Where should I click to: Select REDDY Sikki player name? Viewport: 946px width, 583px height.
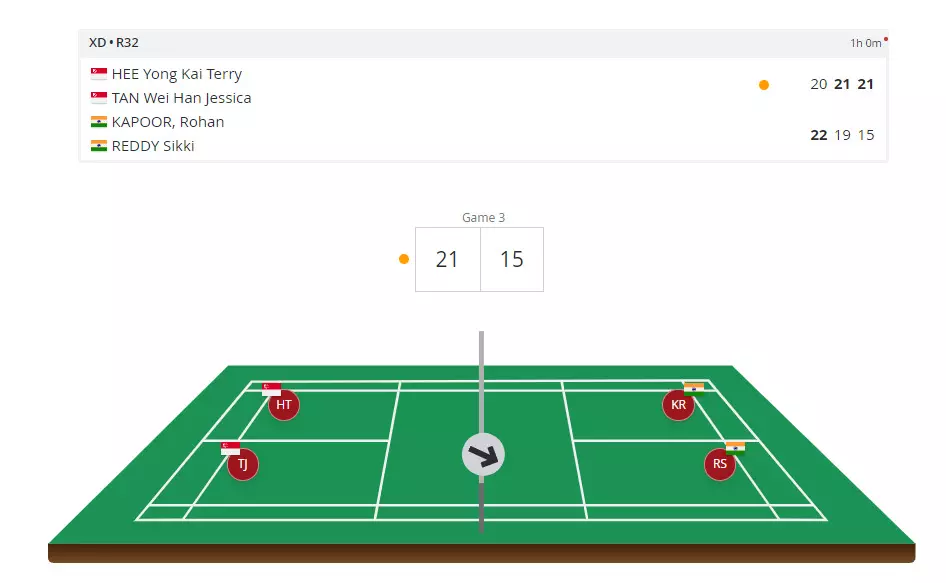tap(153, 146)
